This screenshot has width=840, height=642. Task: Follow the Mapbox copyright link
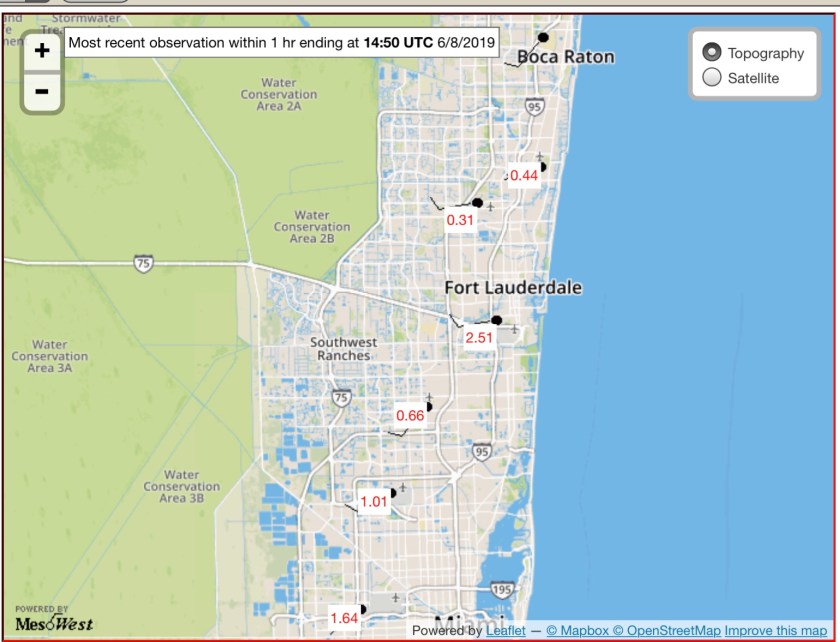point(577,630)
